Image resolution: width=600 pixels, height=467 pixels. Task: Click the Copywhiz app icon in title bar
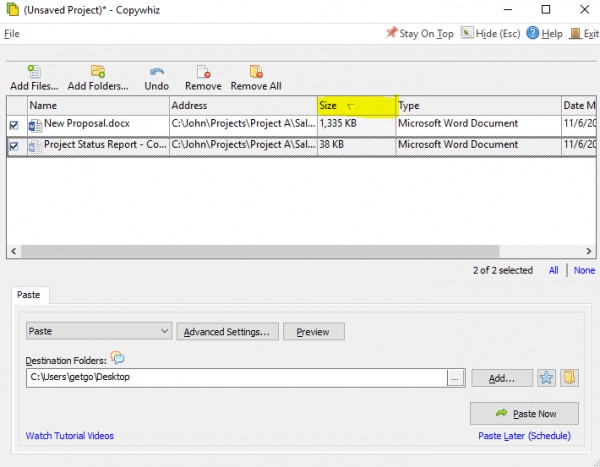click(x=12, y=9)
